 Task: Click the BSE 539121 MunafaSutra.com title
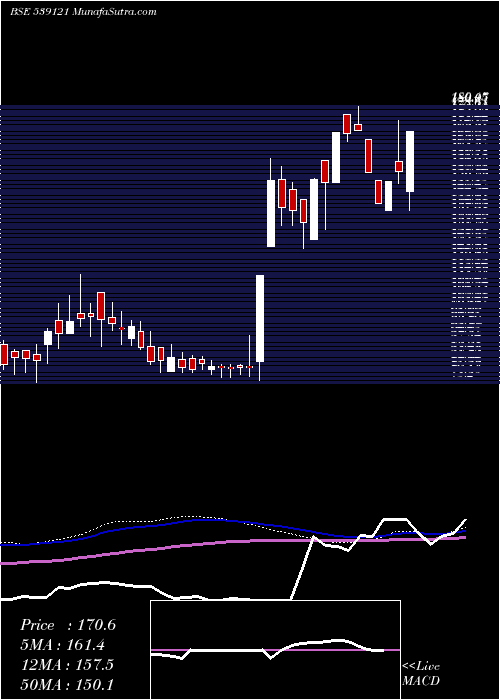[x=83, y=12]
